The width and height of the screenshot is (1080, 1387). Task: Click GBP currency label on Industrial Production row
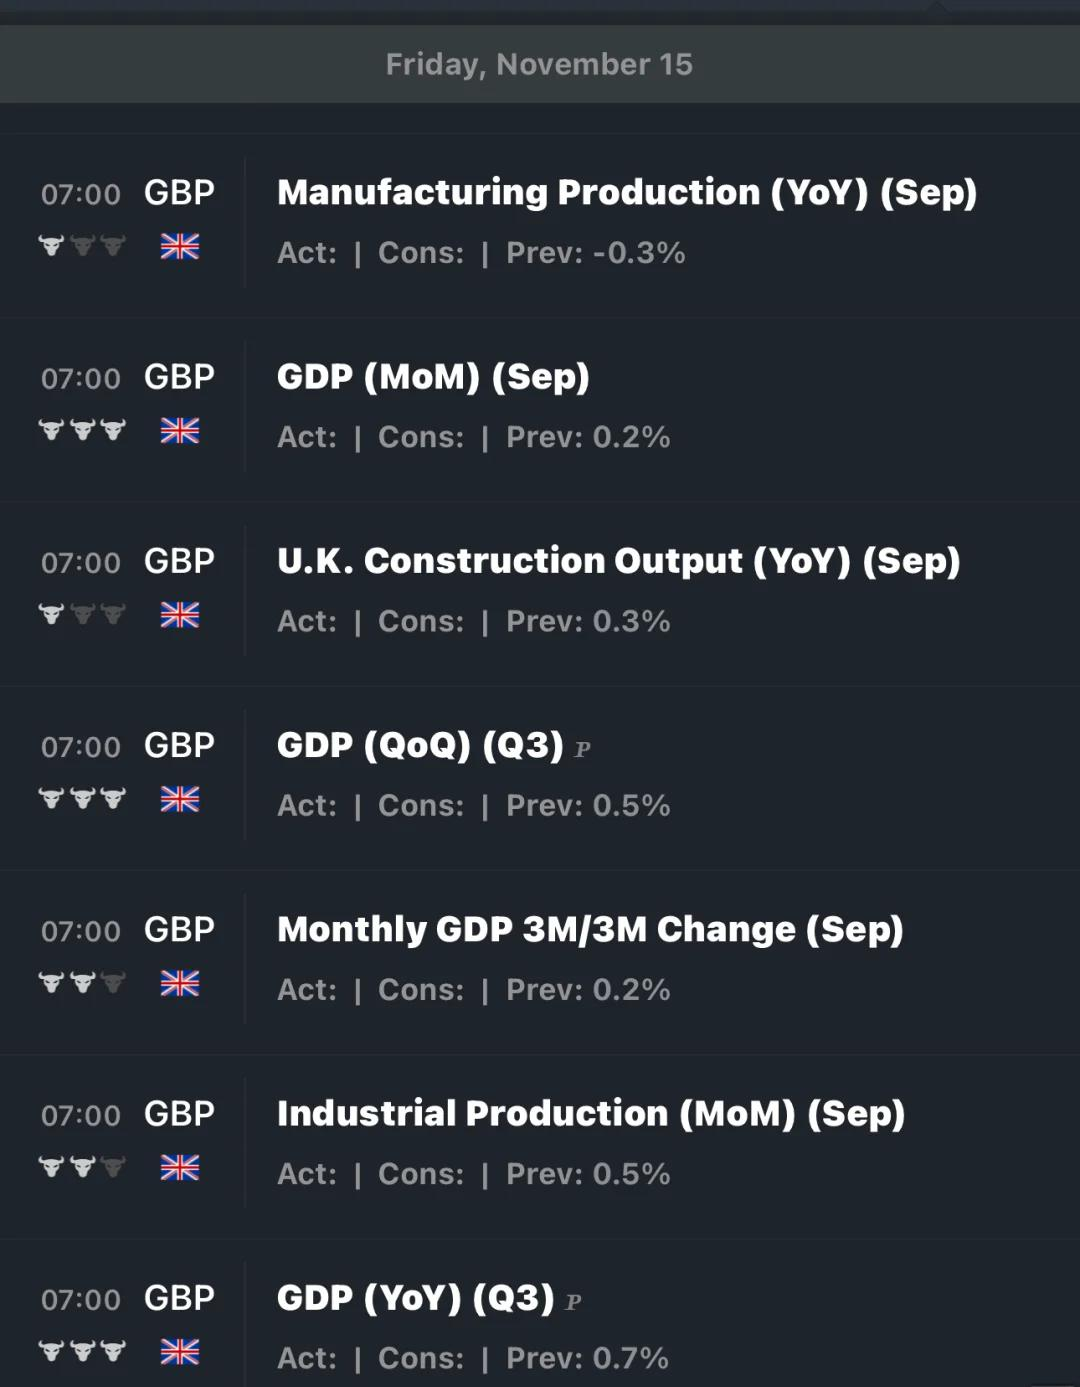(x=179, y=1113)
